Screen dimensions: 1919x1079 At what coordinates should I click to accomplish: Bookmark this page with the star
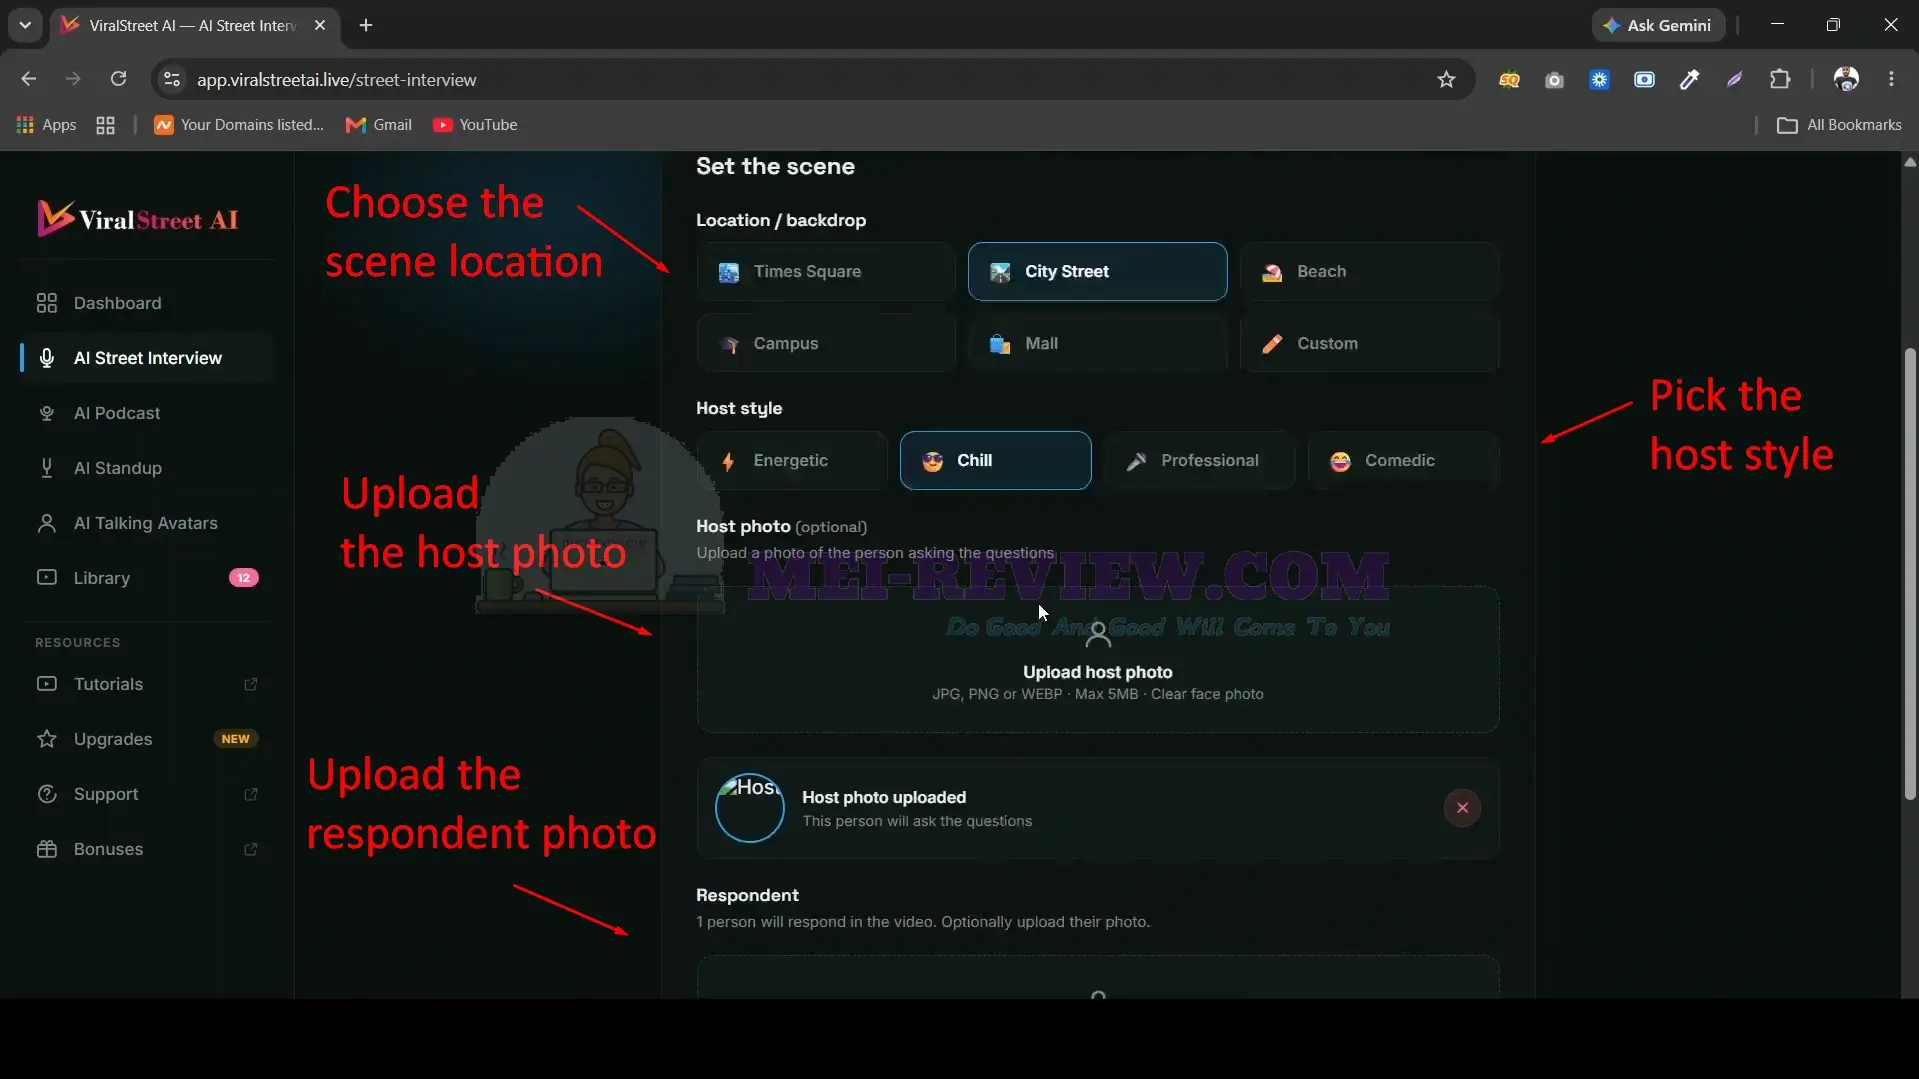pos(1446,79)
